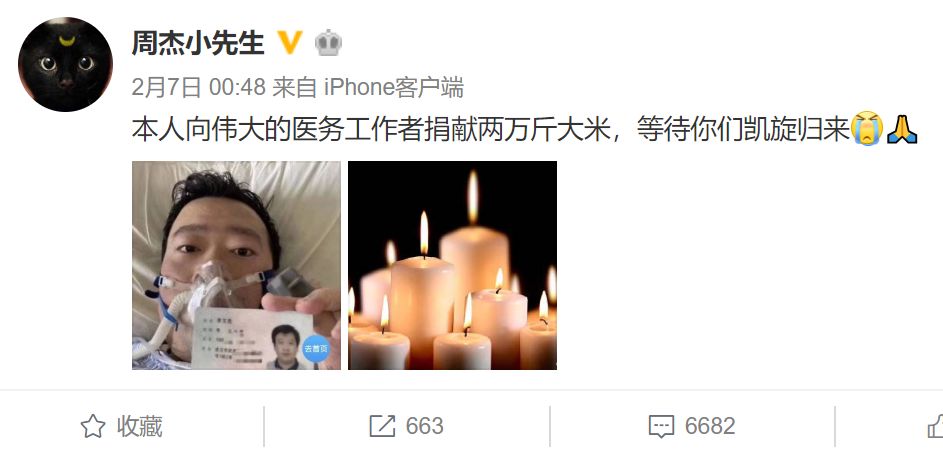Image resolution: width=943 pixels, height=457 pixels.
Task: Open the 6682 comments count
Action: [710, 426]
